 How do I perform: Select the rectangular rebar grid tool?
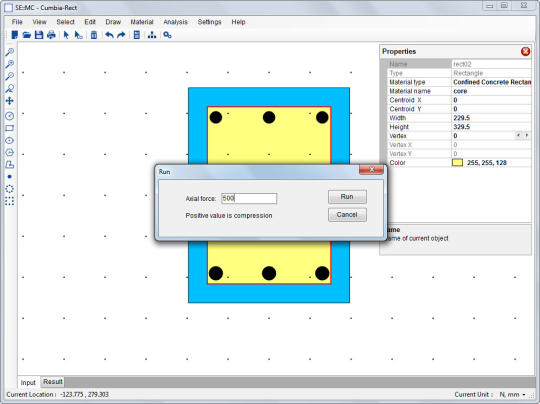[10, 201]
